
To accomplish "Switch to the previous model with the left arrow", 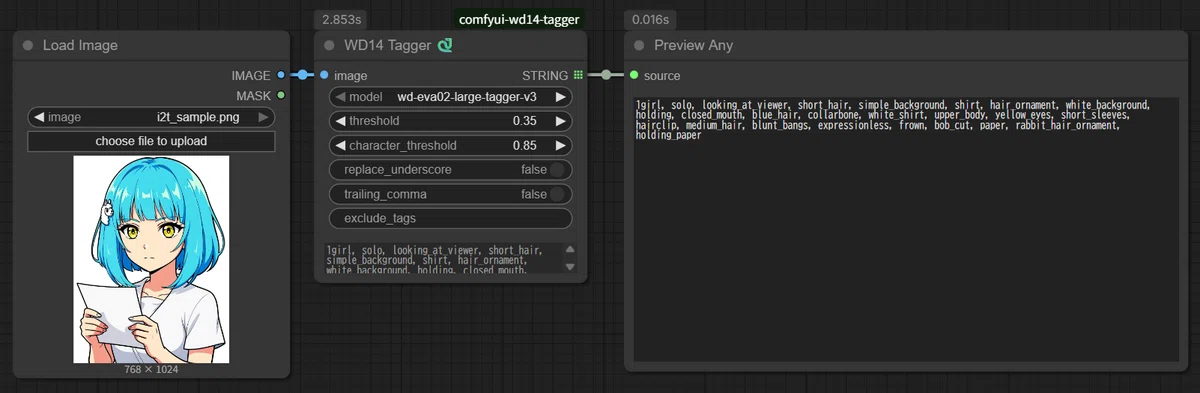I will tap(340, 97).
